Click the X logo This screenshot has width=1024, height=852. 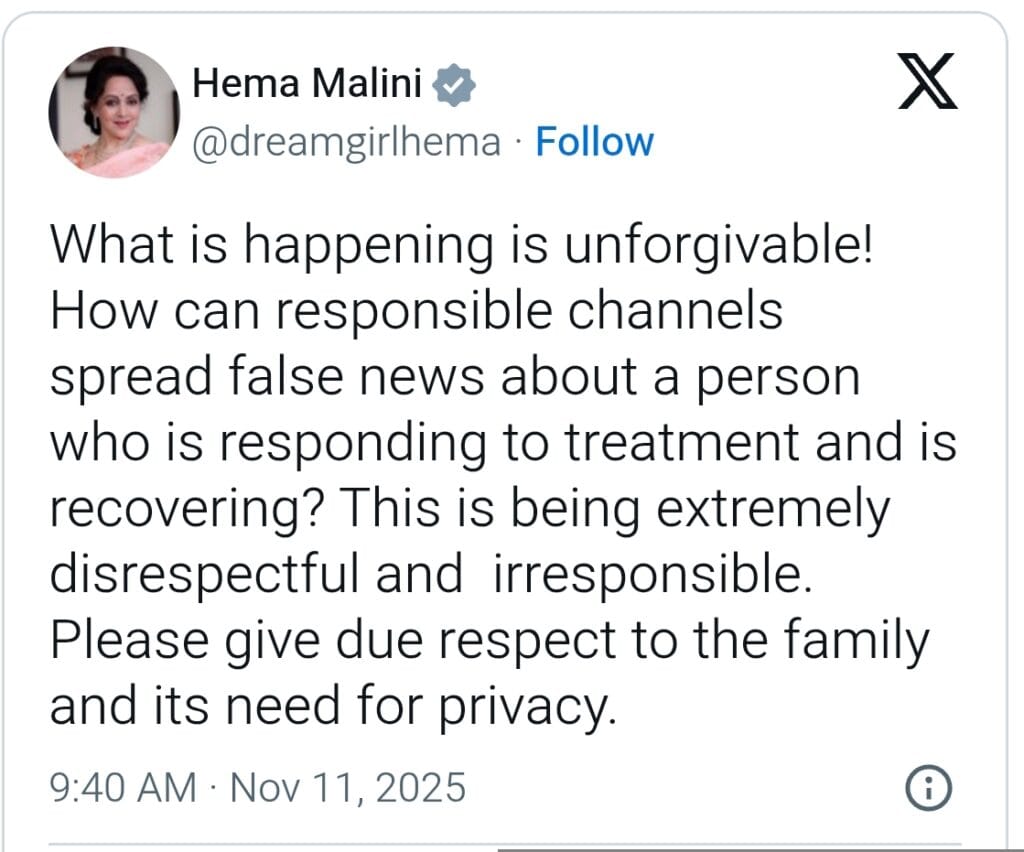pyautogui.click(x=925, y=82)
